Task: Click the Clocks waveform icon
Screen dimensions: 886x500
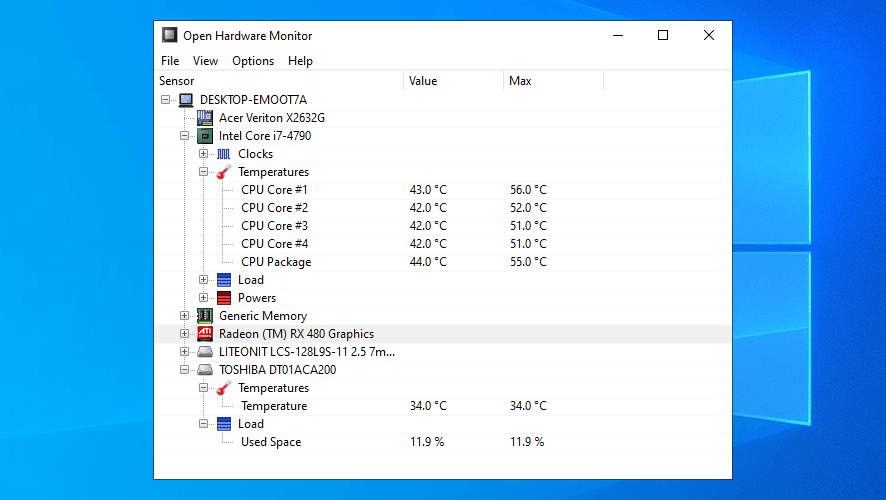Action: (224, 154)
